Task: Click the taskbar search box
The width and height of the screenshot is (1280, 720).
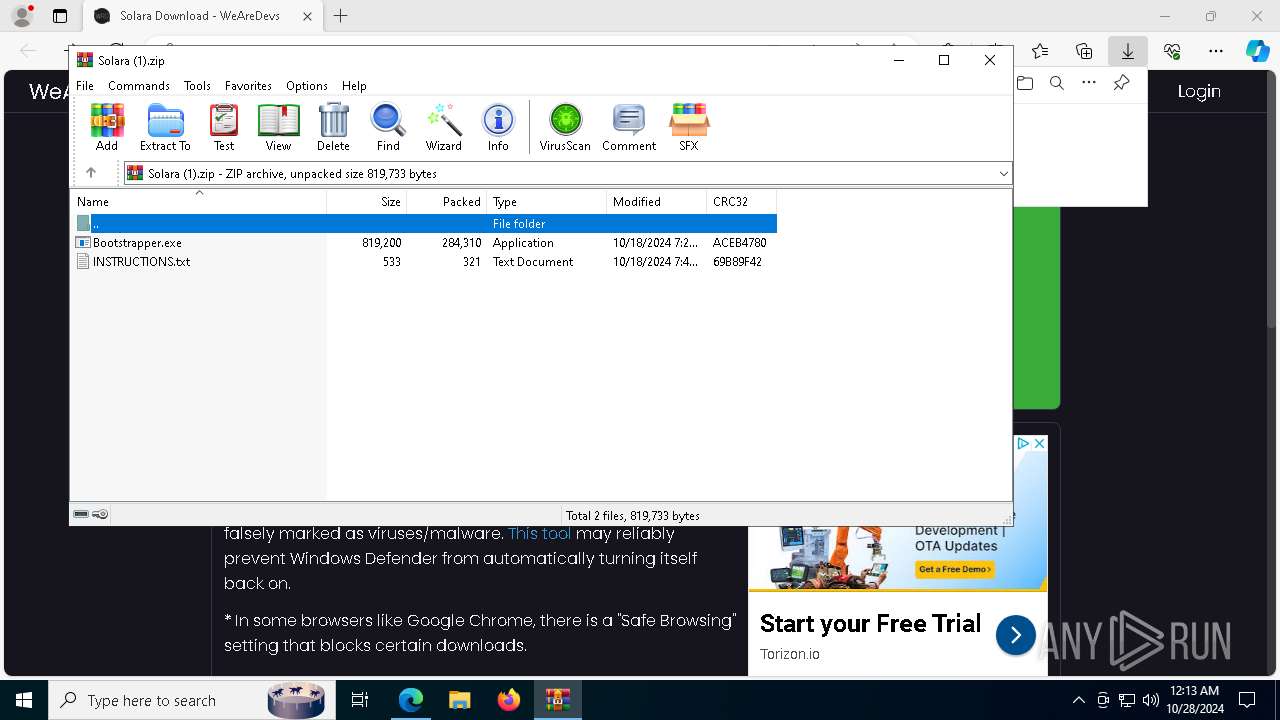Action: [190, 700]
